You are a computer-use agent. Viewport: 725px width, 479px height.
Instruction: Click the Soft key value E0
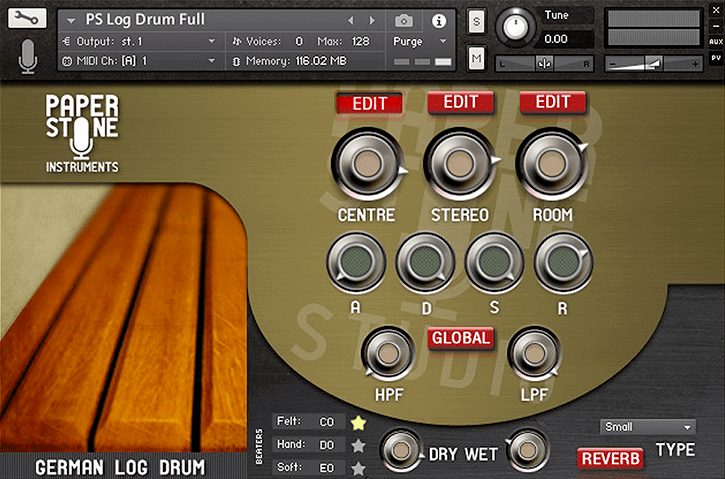(327, 468)
